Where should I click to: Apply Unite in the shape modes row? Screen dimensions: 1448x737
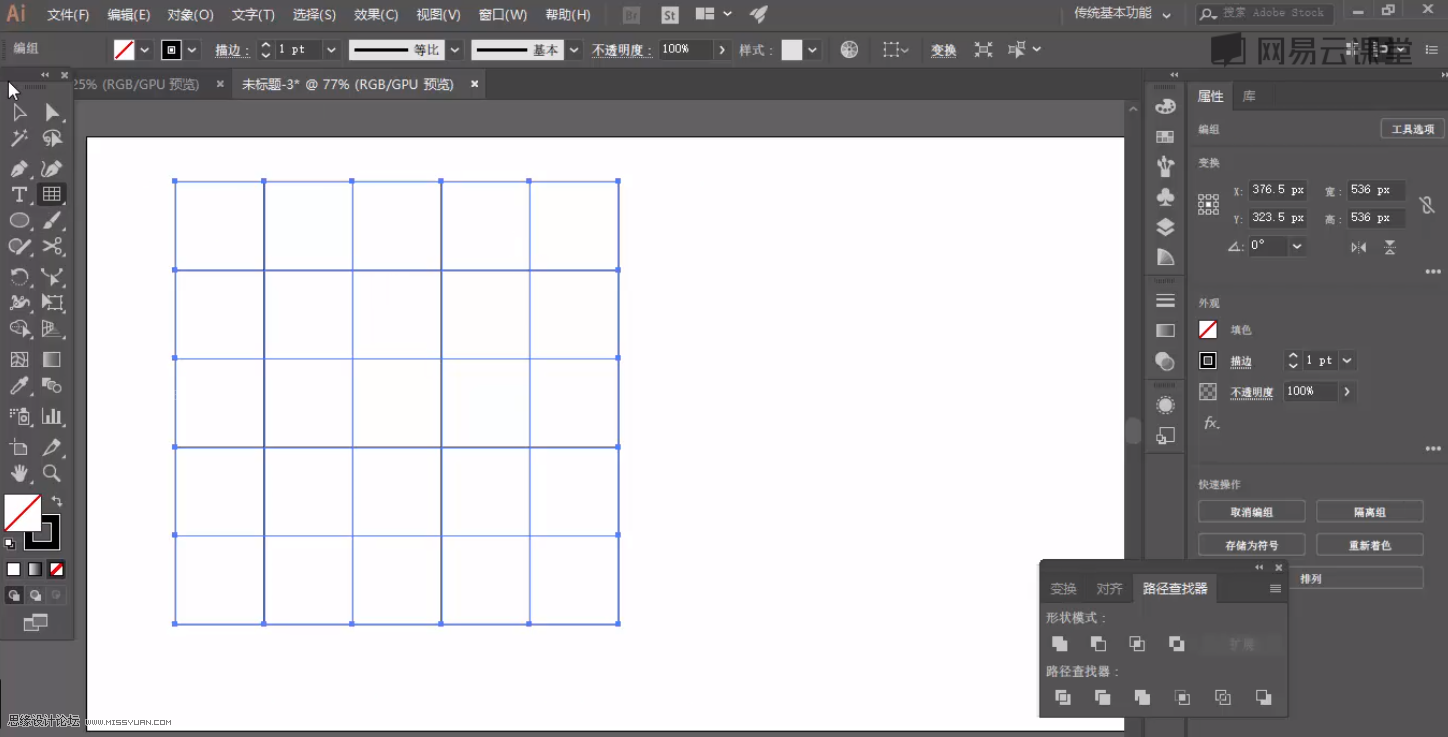point(1059,644)
